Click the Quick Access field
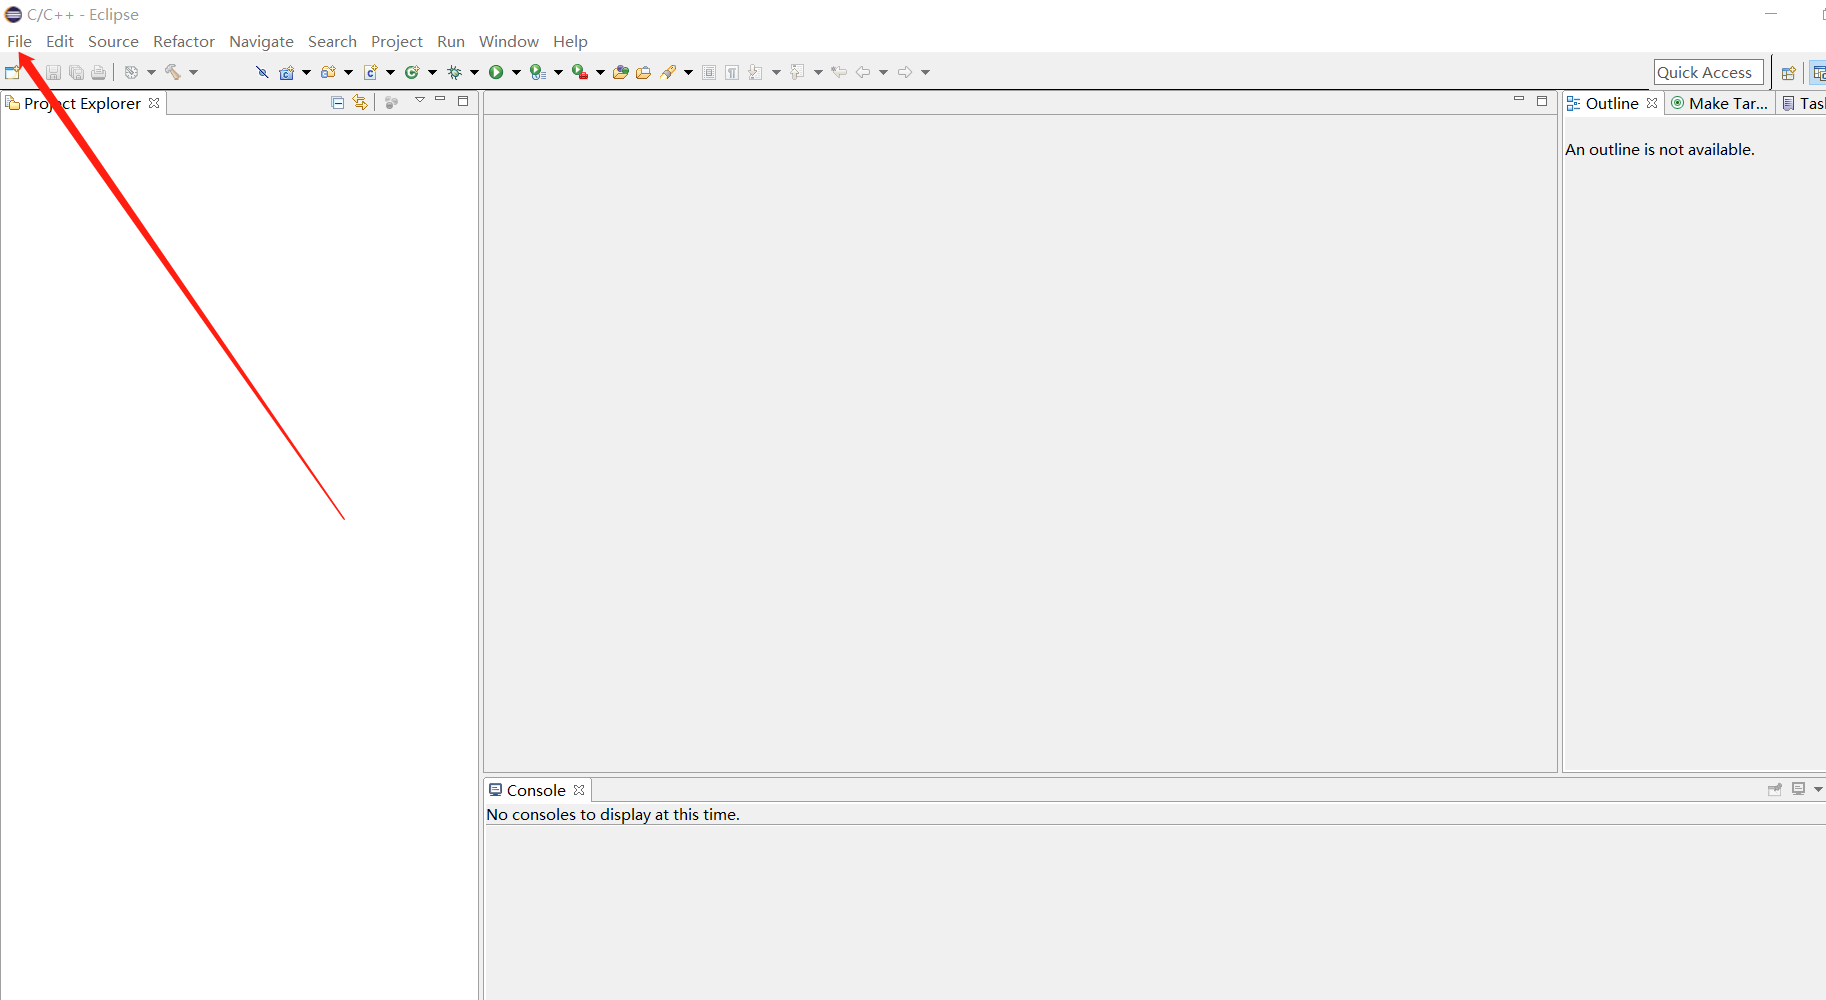1826x1000 pixels. (x=1708, y=72)
